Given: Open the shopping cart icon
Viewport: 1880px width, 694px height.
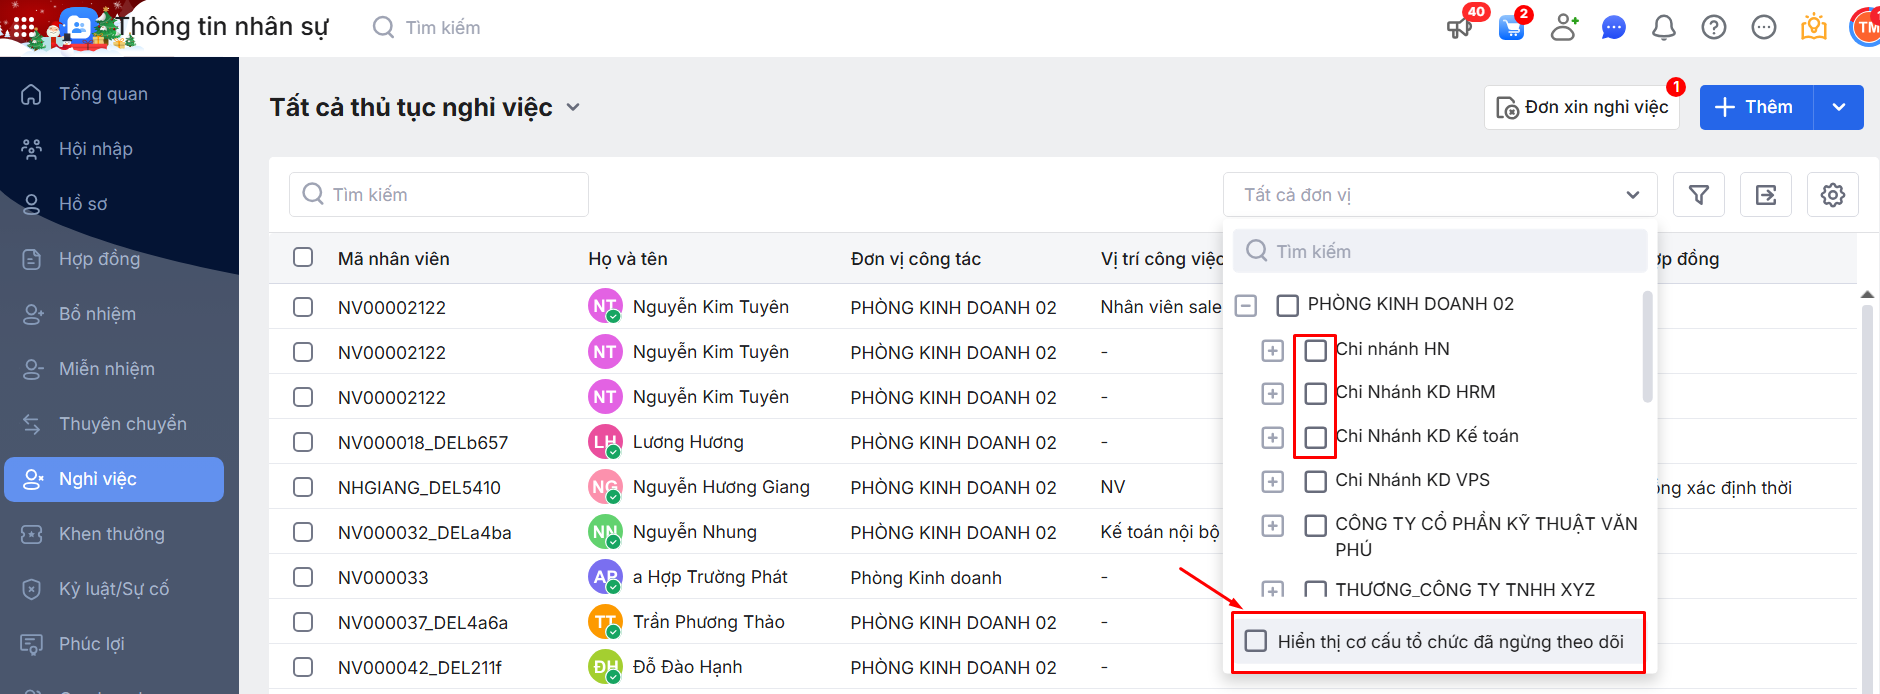Looking at the screenshot, I should click(x=1511, y=27).
